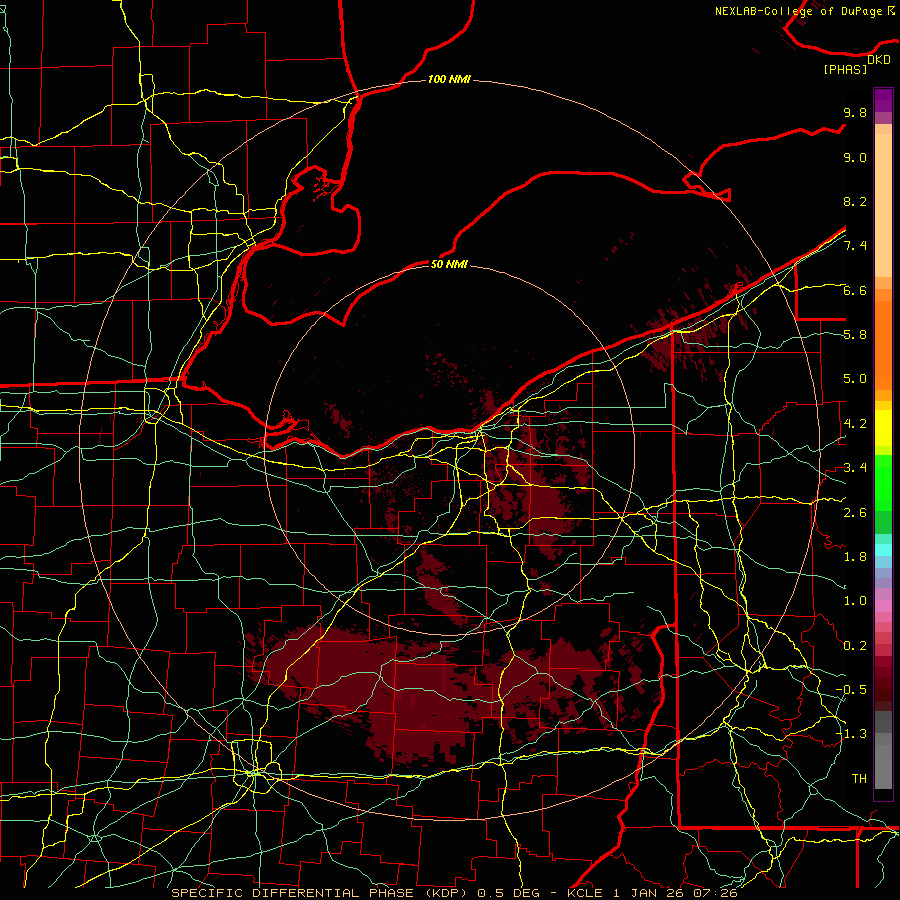Click the NEXLAB-College of DuPage label
Viewport: 900px width, 900px height.
(798, 11)
